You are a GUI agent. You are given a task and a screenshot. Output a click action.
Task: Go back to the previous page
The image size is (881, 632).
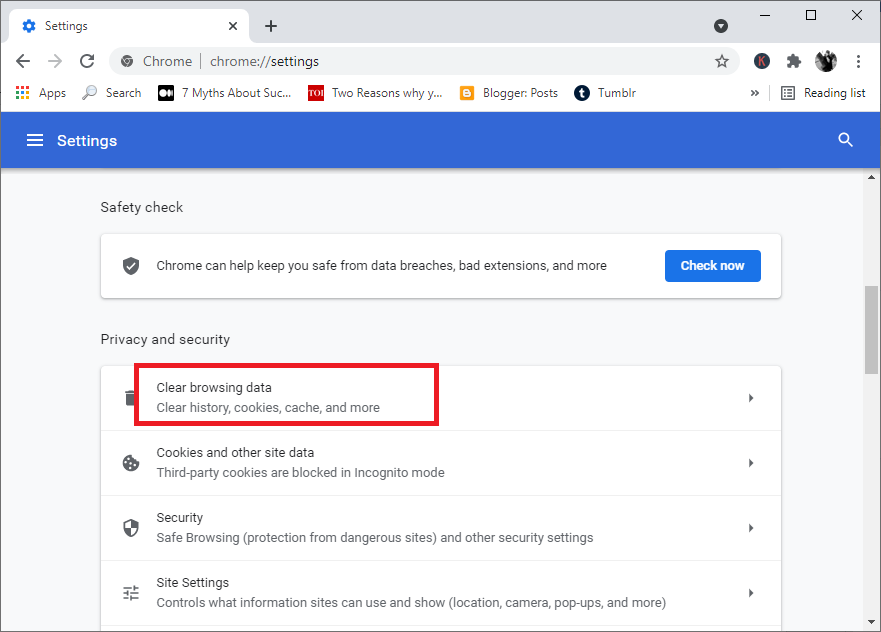tap(23, 61)
